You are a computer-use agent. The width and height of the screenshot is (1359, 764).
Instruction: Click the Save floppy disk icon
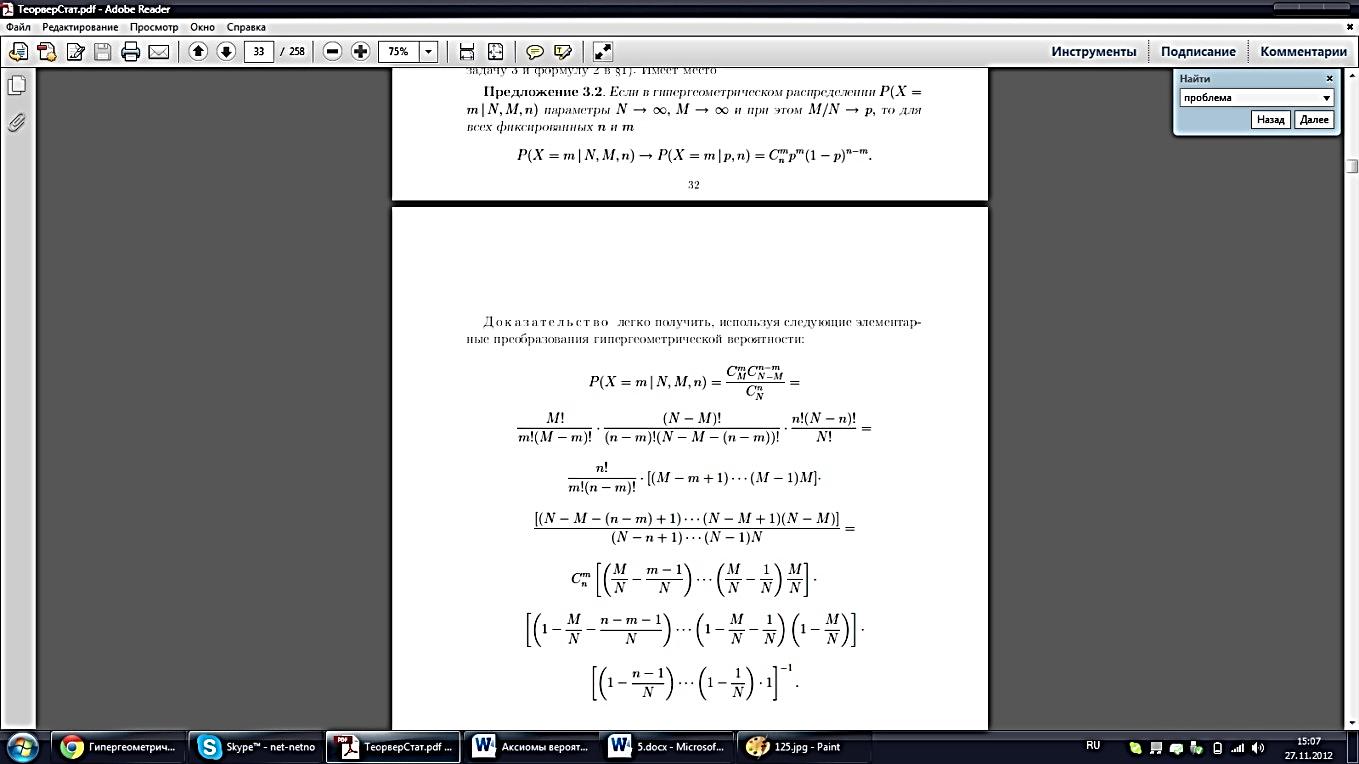pyautogui.click(x=102, y=51)
